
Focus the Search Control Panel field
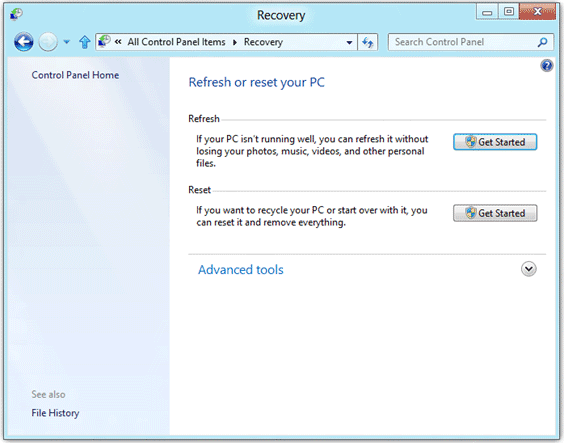tap(464, 42)
